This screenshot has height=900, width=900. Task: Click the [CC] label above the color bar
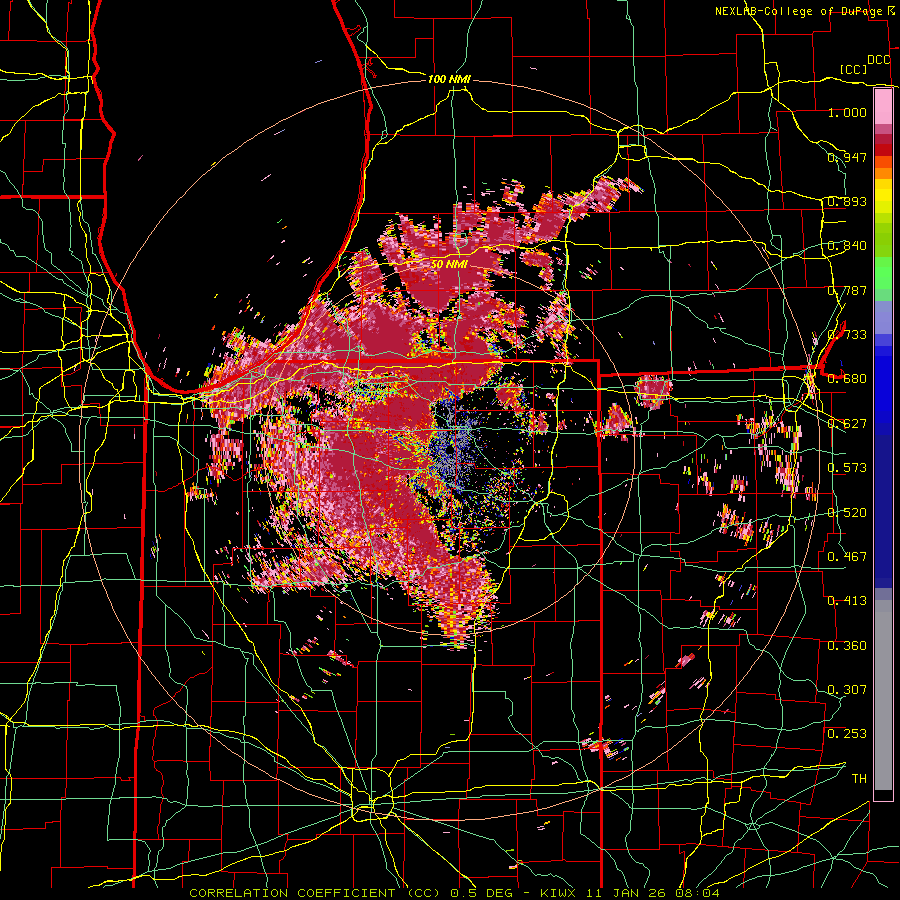click(x=853, y=69)
